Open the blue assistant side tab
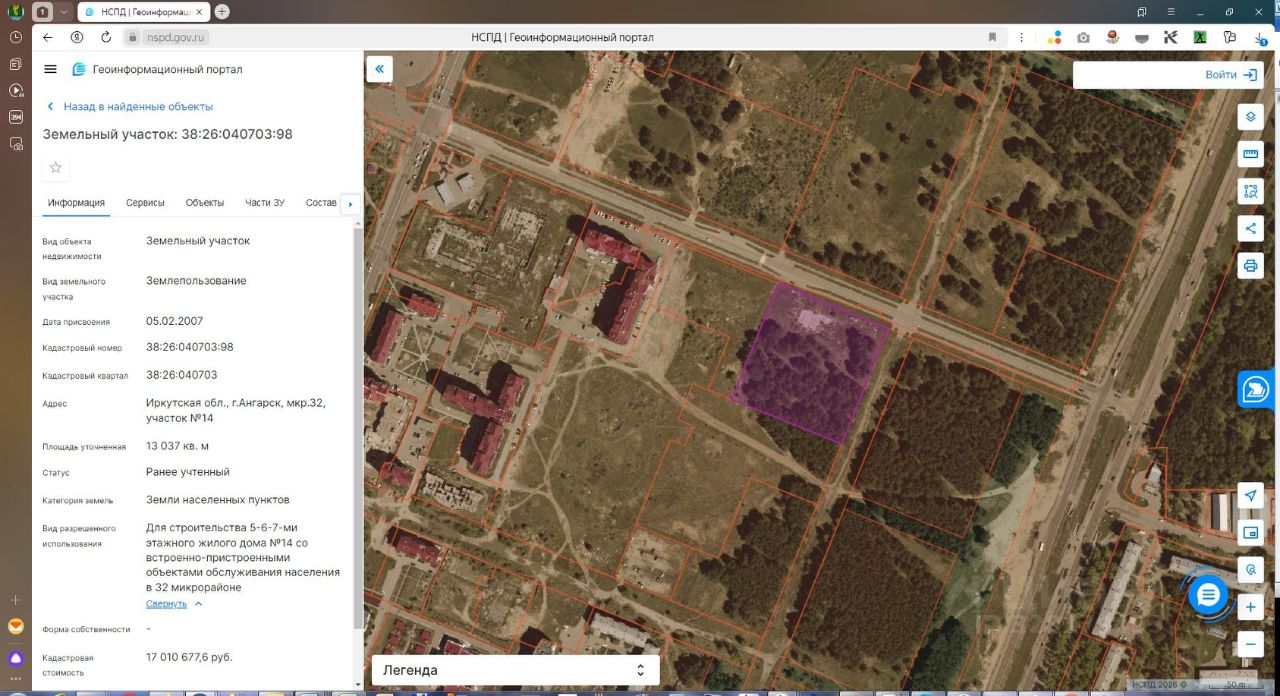Viewport: 1280px width, 696px height. click(x=1257, y=389)
